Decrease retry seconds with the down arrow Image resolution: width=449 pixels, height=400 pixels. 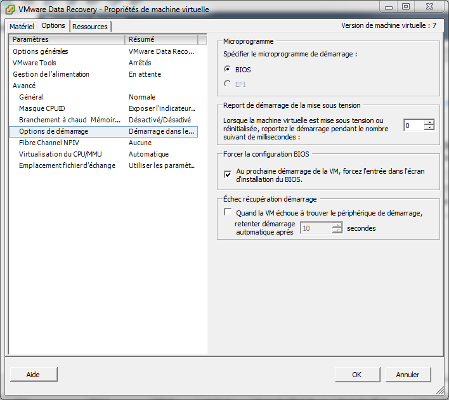337,231
